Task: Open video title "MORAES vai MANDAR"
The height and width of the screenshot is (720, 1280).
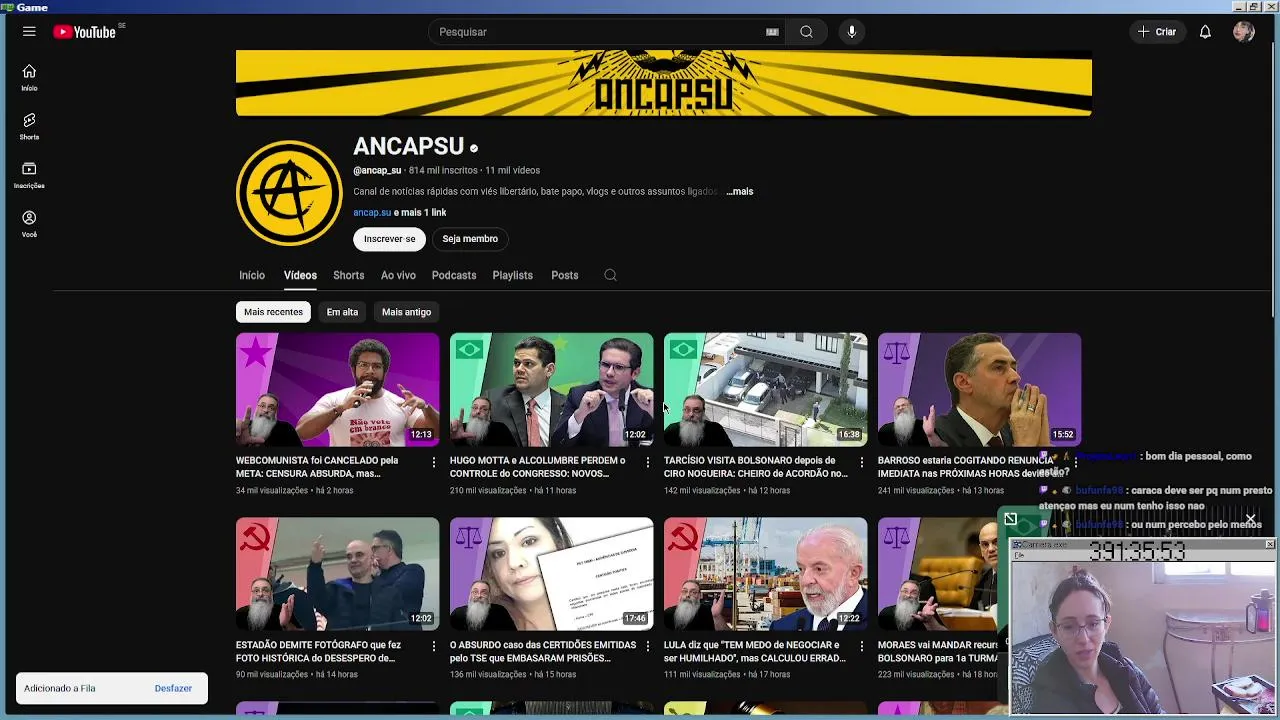Action: click(937, 651)
